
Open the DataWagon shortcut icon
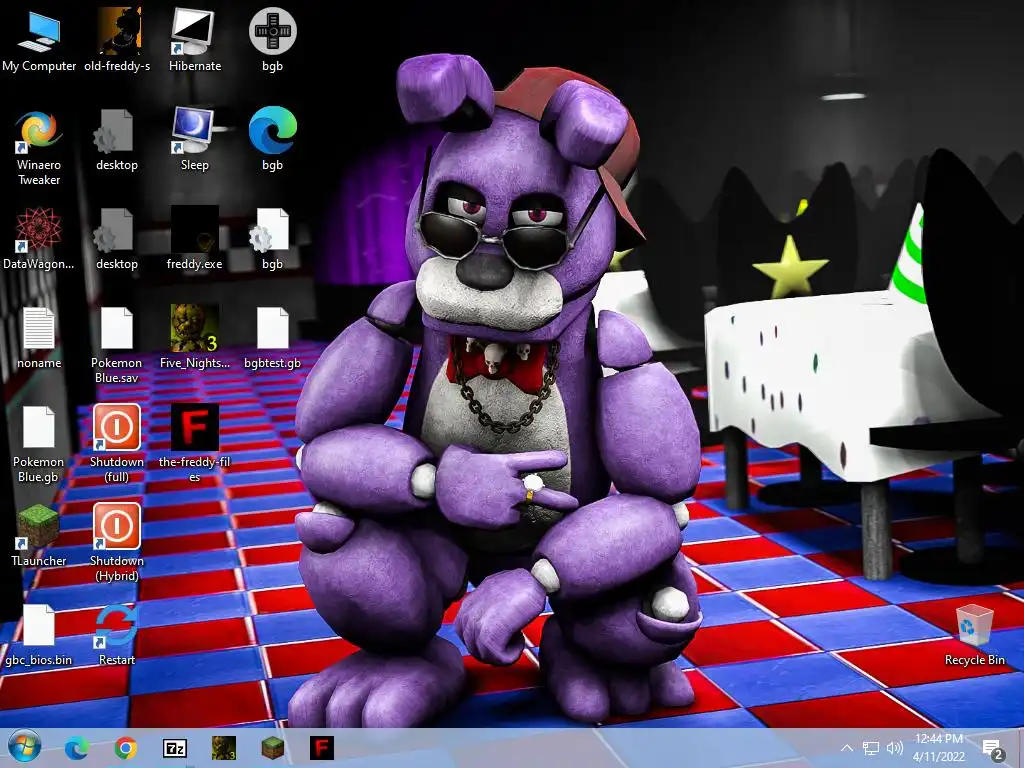(39, 238)
